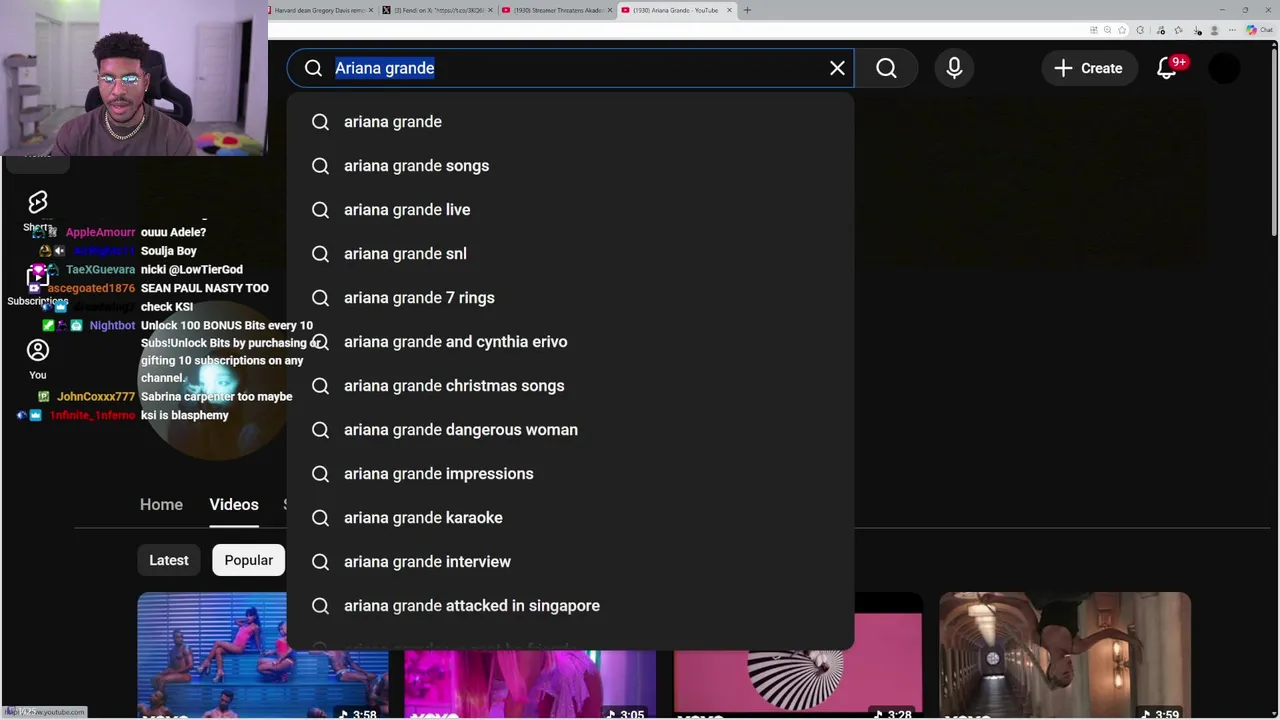Open the account avatar menu
Screen dimensions: 1280x720
(1224, 68)
